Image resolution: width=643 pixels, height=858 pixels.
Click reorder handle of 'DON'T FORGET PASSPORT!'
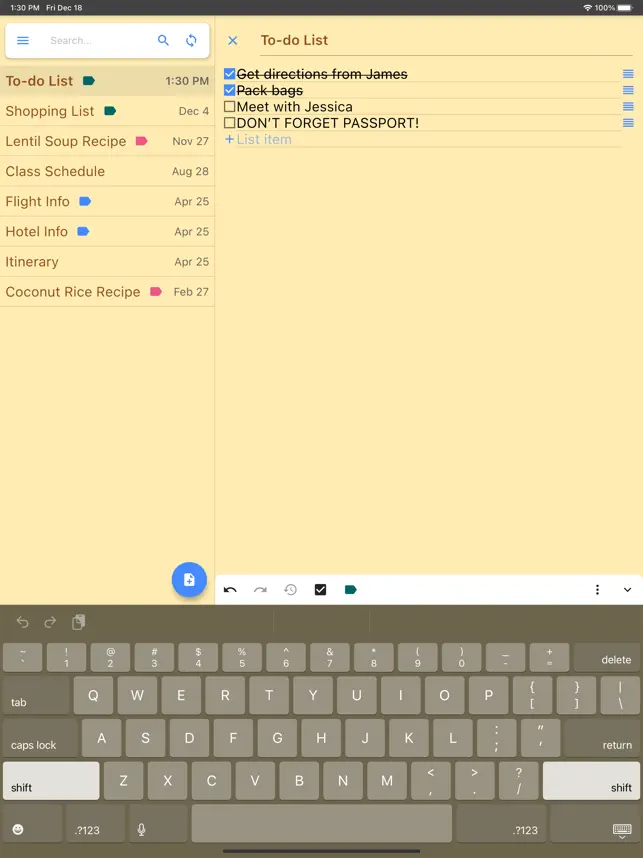click(628, 123)
